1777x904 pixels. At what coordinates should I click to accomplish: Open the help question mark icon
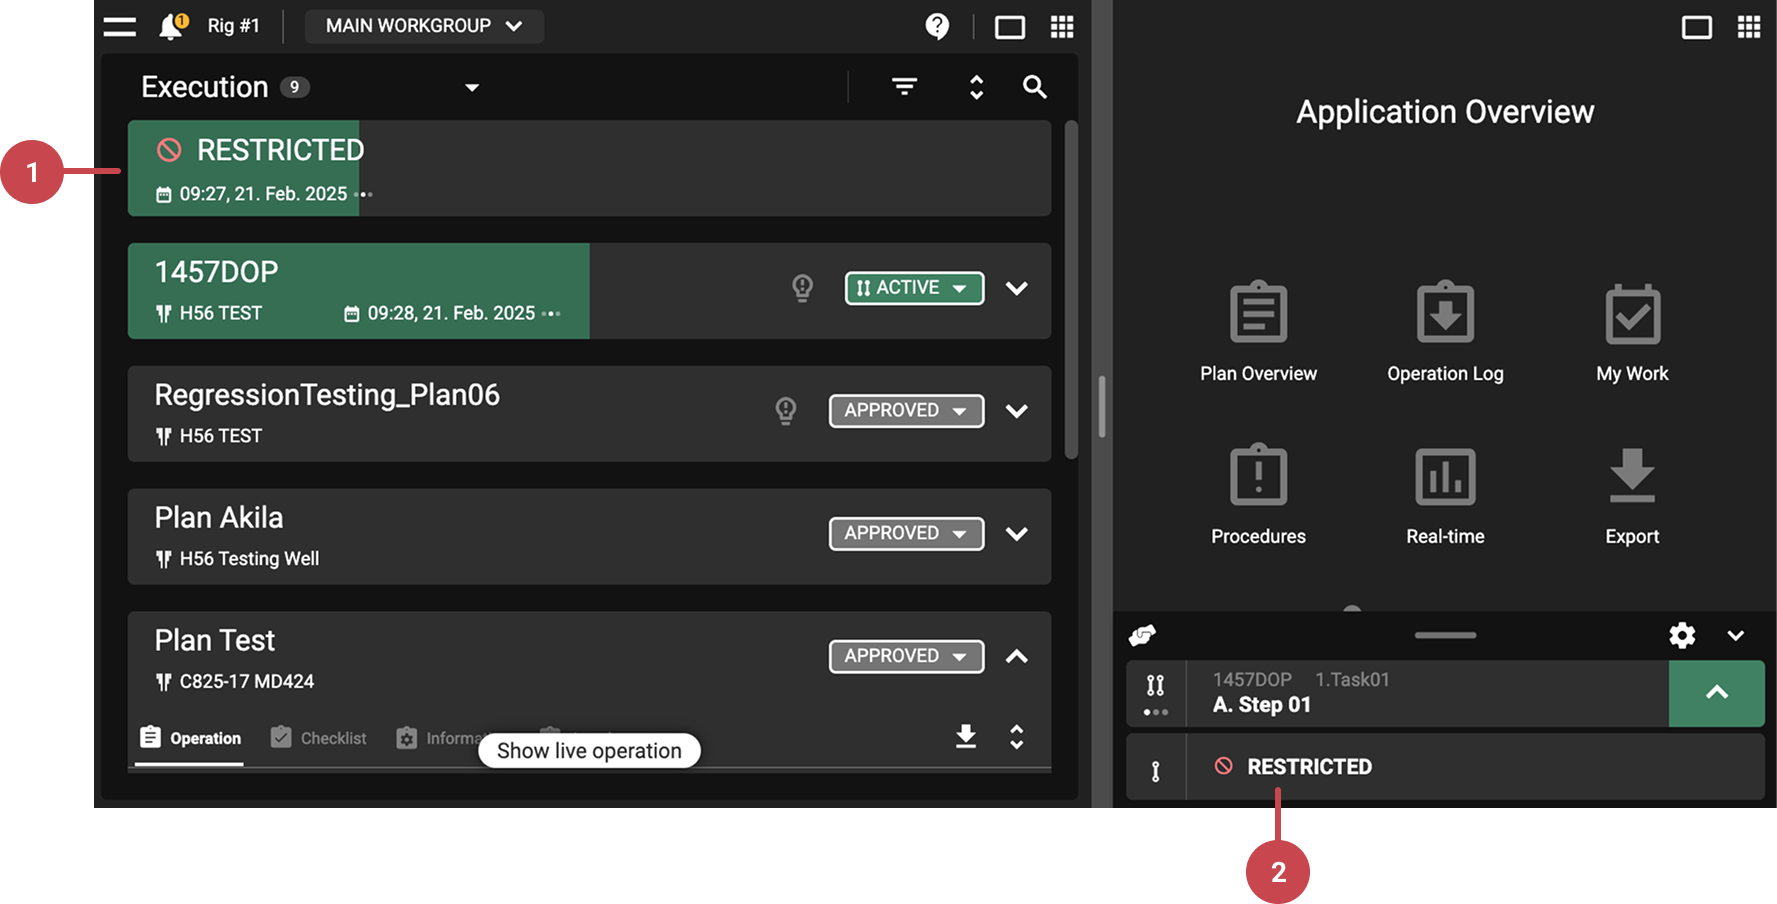[937, 26]
